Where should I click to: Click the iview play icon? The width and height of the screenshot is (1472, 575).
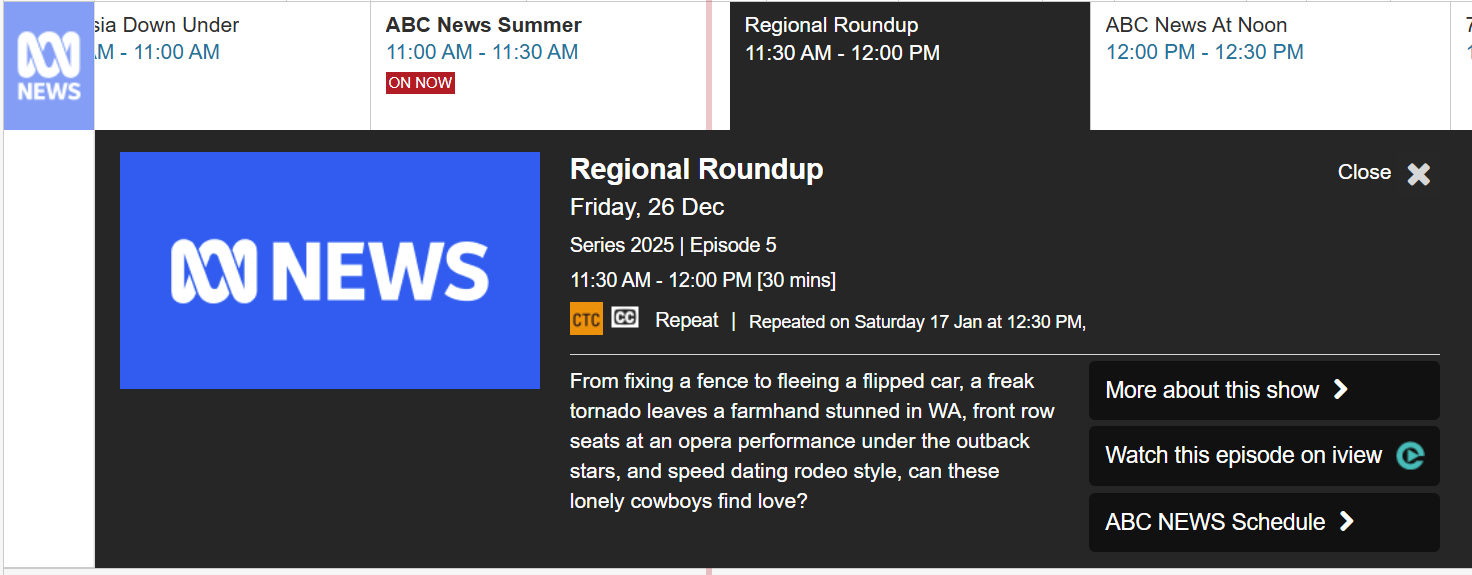point(1410,456)
